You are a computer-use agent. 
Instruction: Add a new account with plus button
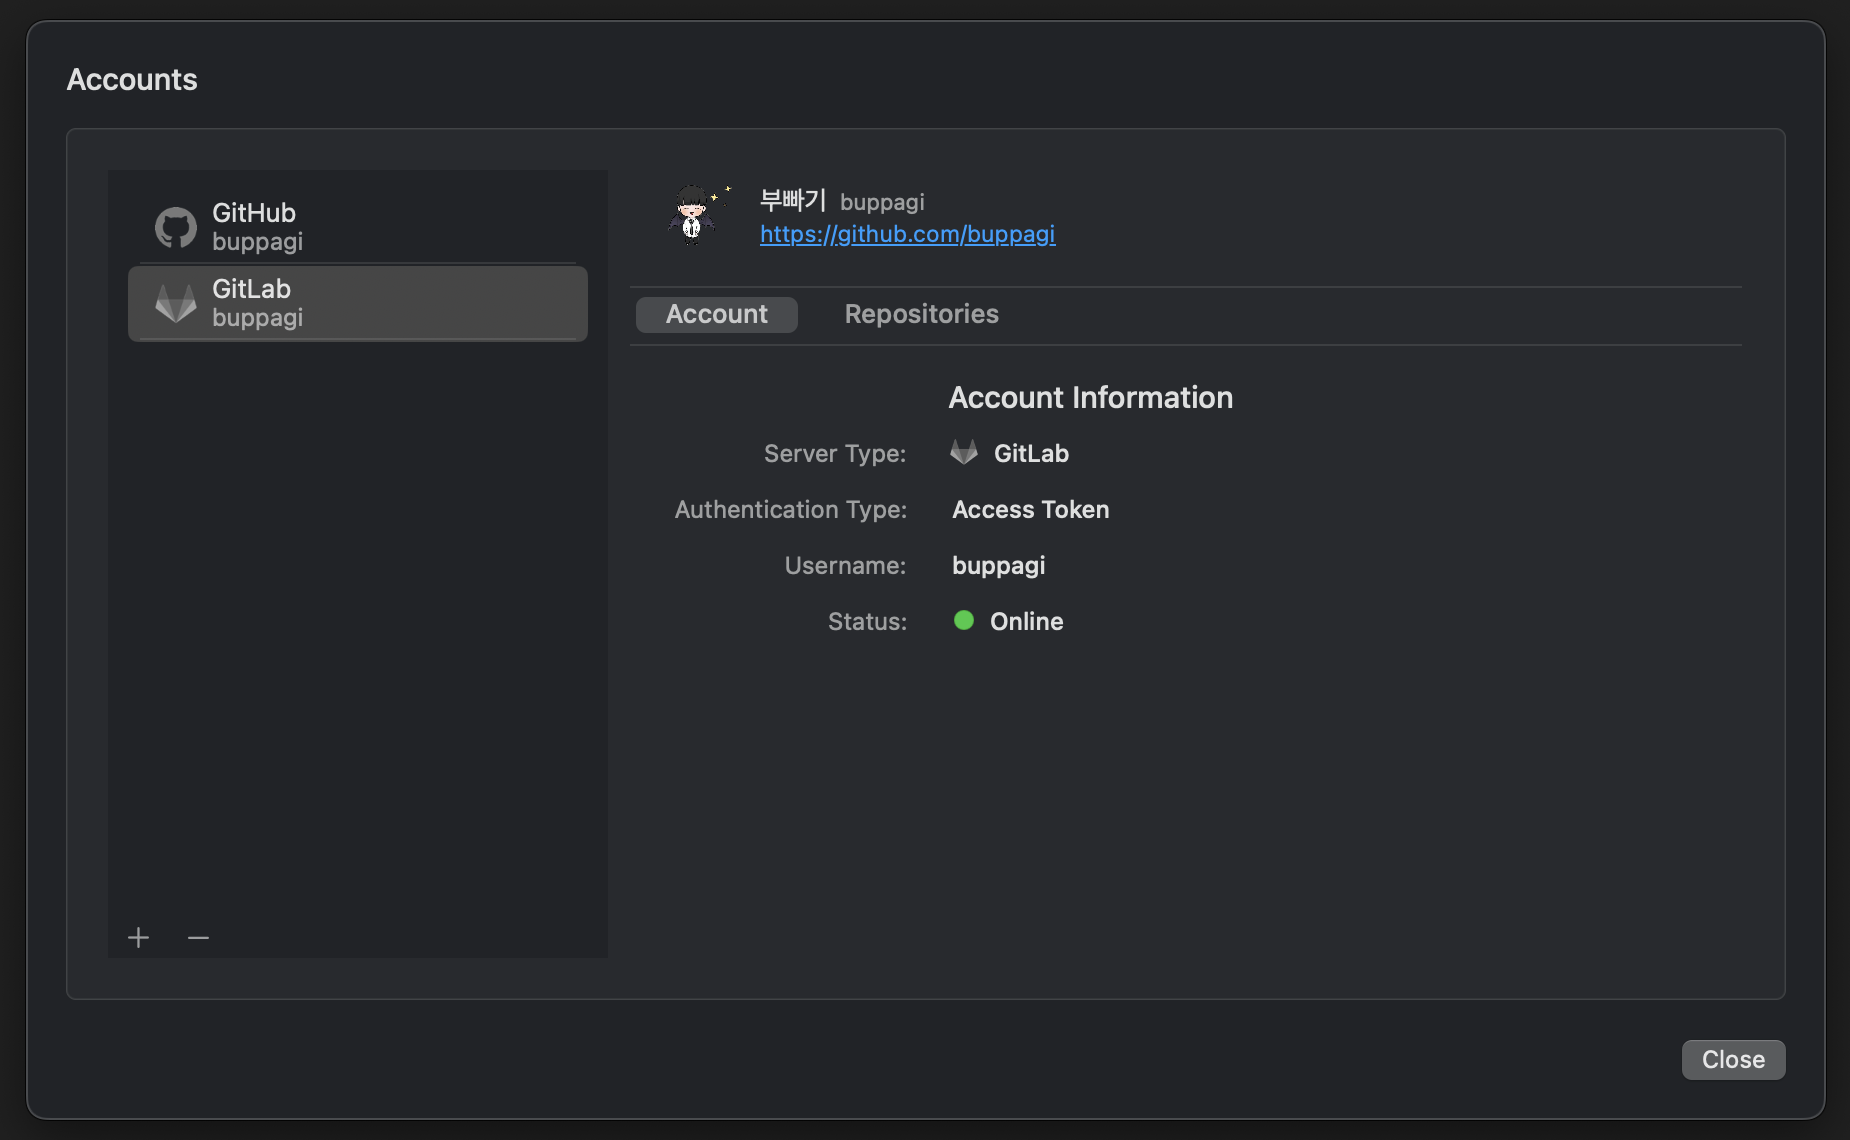[x=139, y=937]
